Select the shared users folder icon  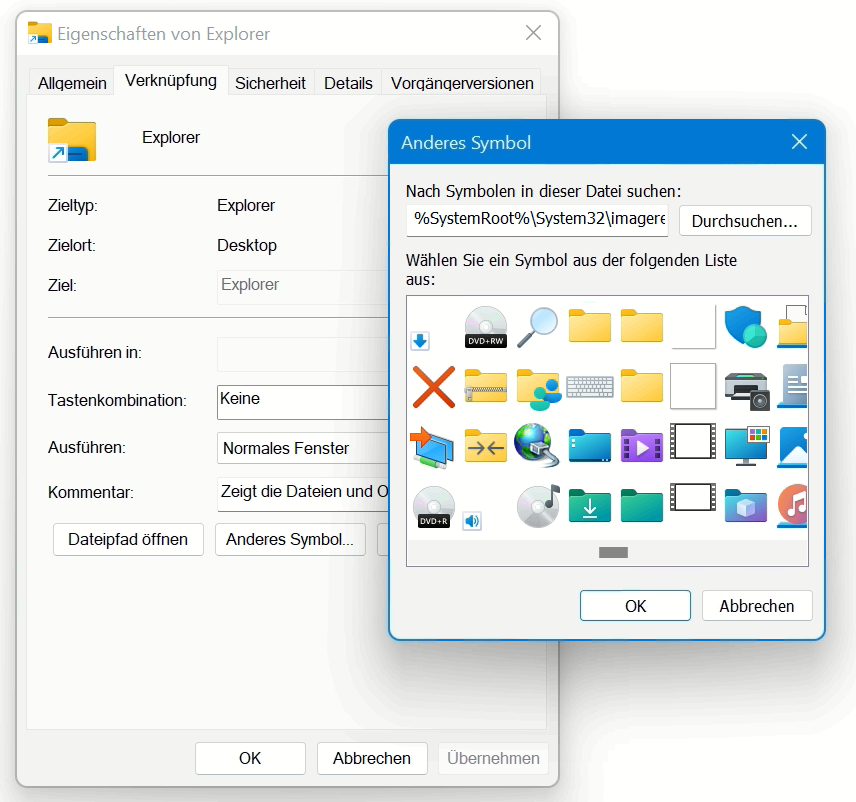pos(538,388)
